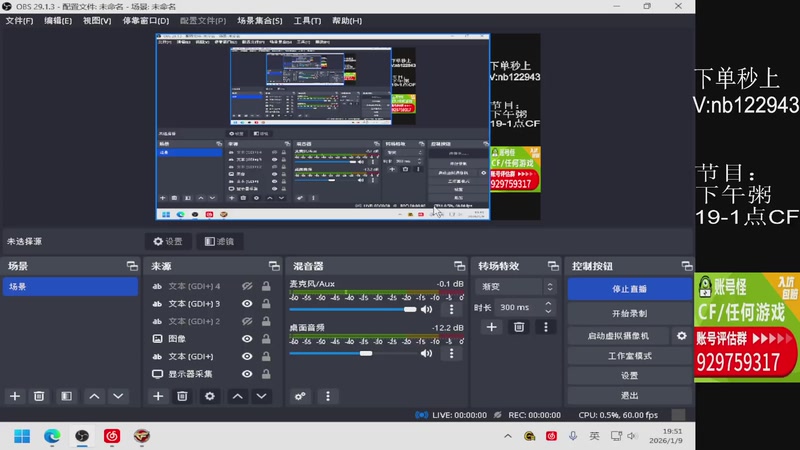The height and width of the screenshot is (450, 800).
Task: Hide 文本 (GDI+) 3 source
Action: coord(247,304)
